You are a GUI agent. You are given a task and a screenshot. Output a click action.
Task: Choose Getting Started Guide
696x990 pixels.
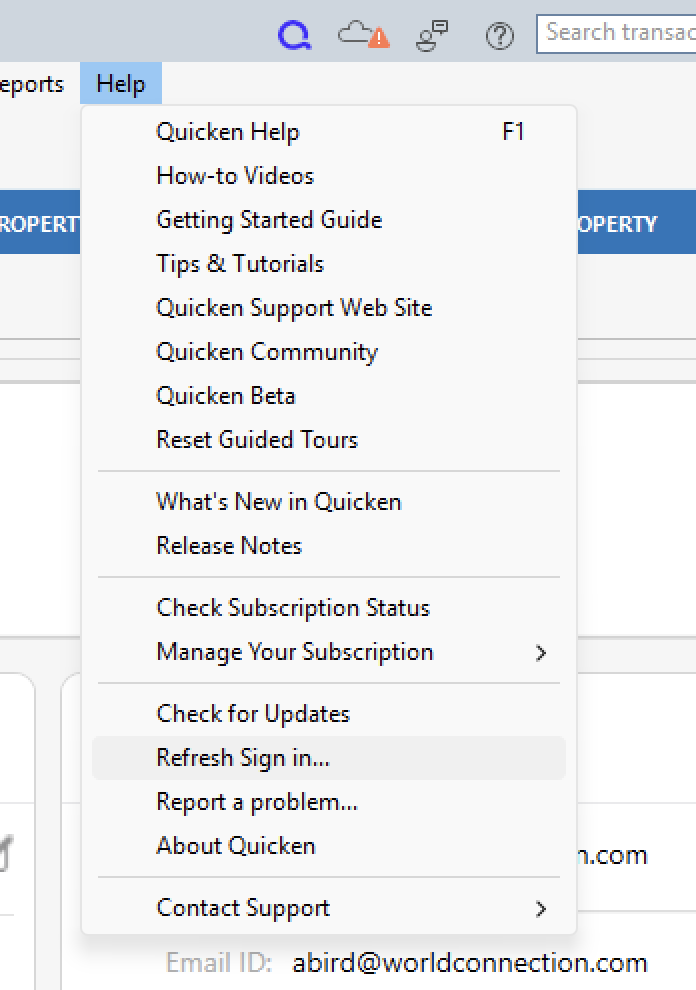click(x=328, y=220)
